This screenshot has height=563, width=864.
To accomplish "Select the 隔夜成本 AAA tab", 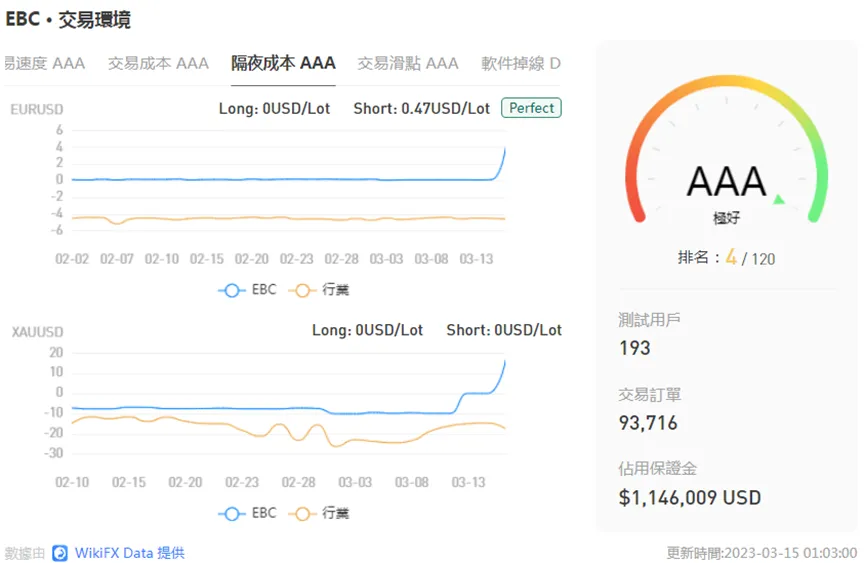I will 283,63.
